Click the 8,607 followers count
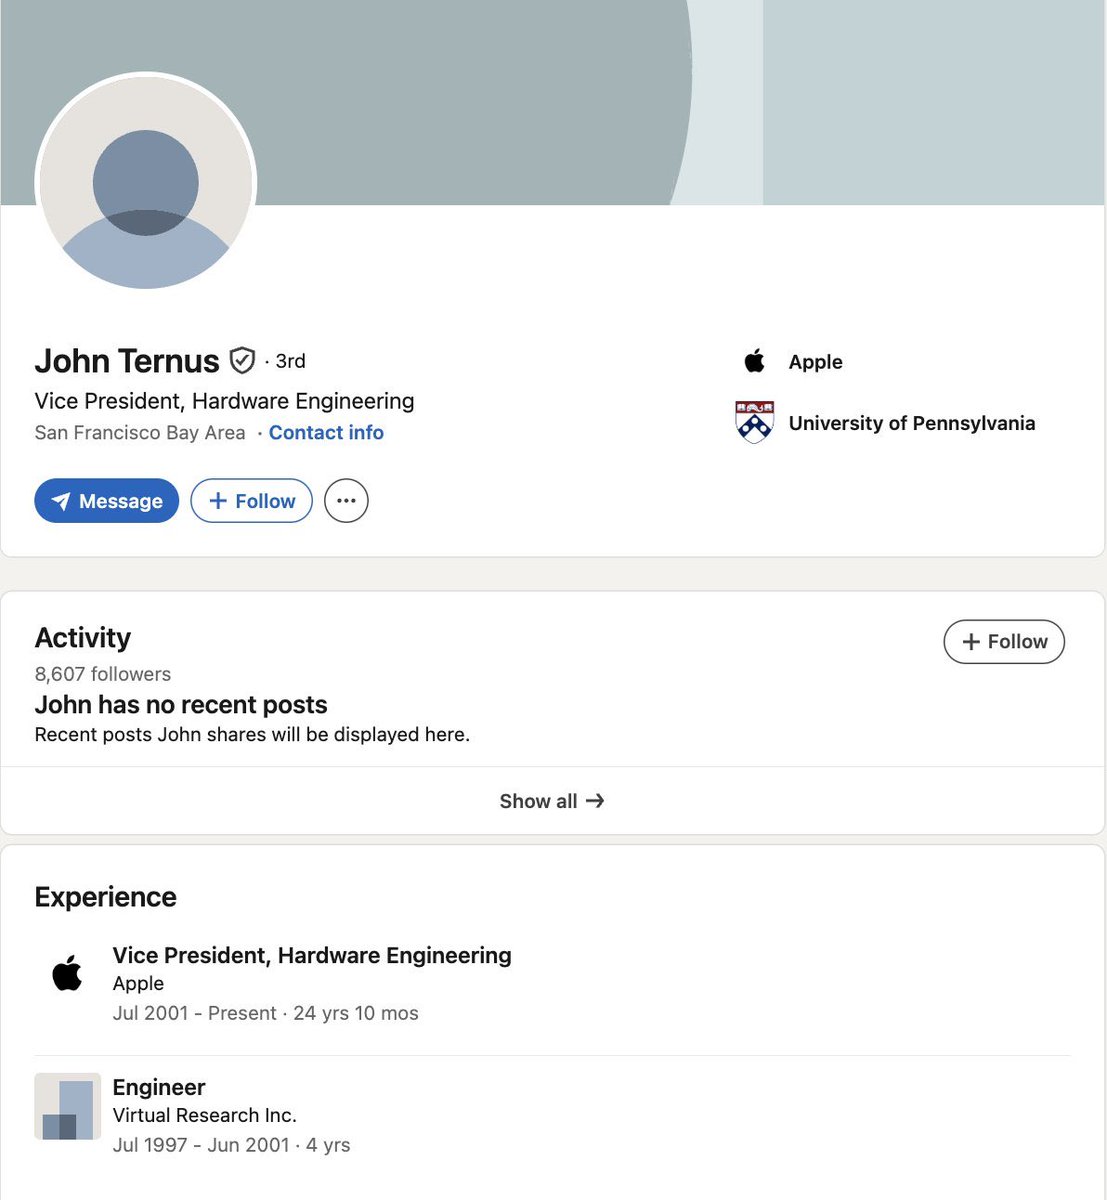This screenshot has height=1200, width=1107. [x=102, y=674]
